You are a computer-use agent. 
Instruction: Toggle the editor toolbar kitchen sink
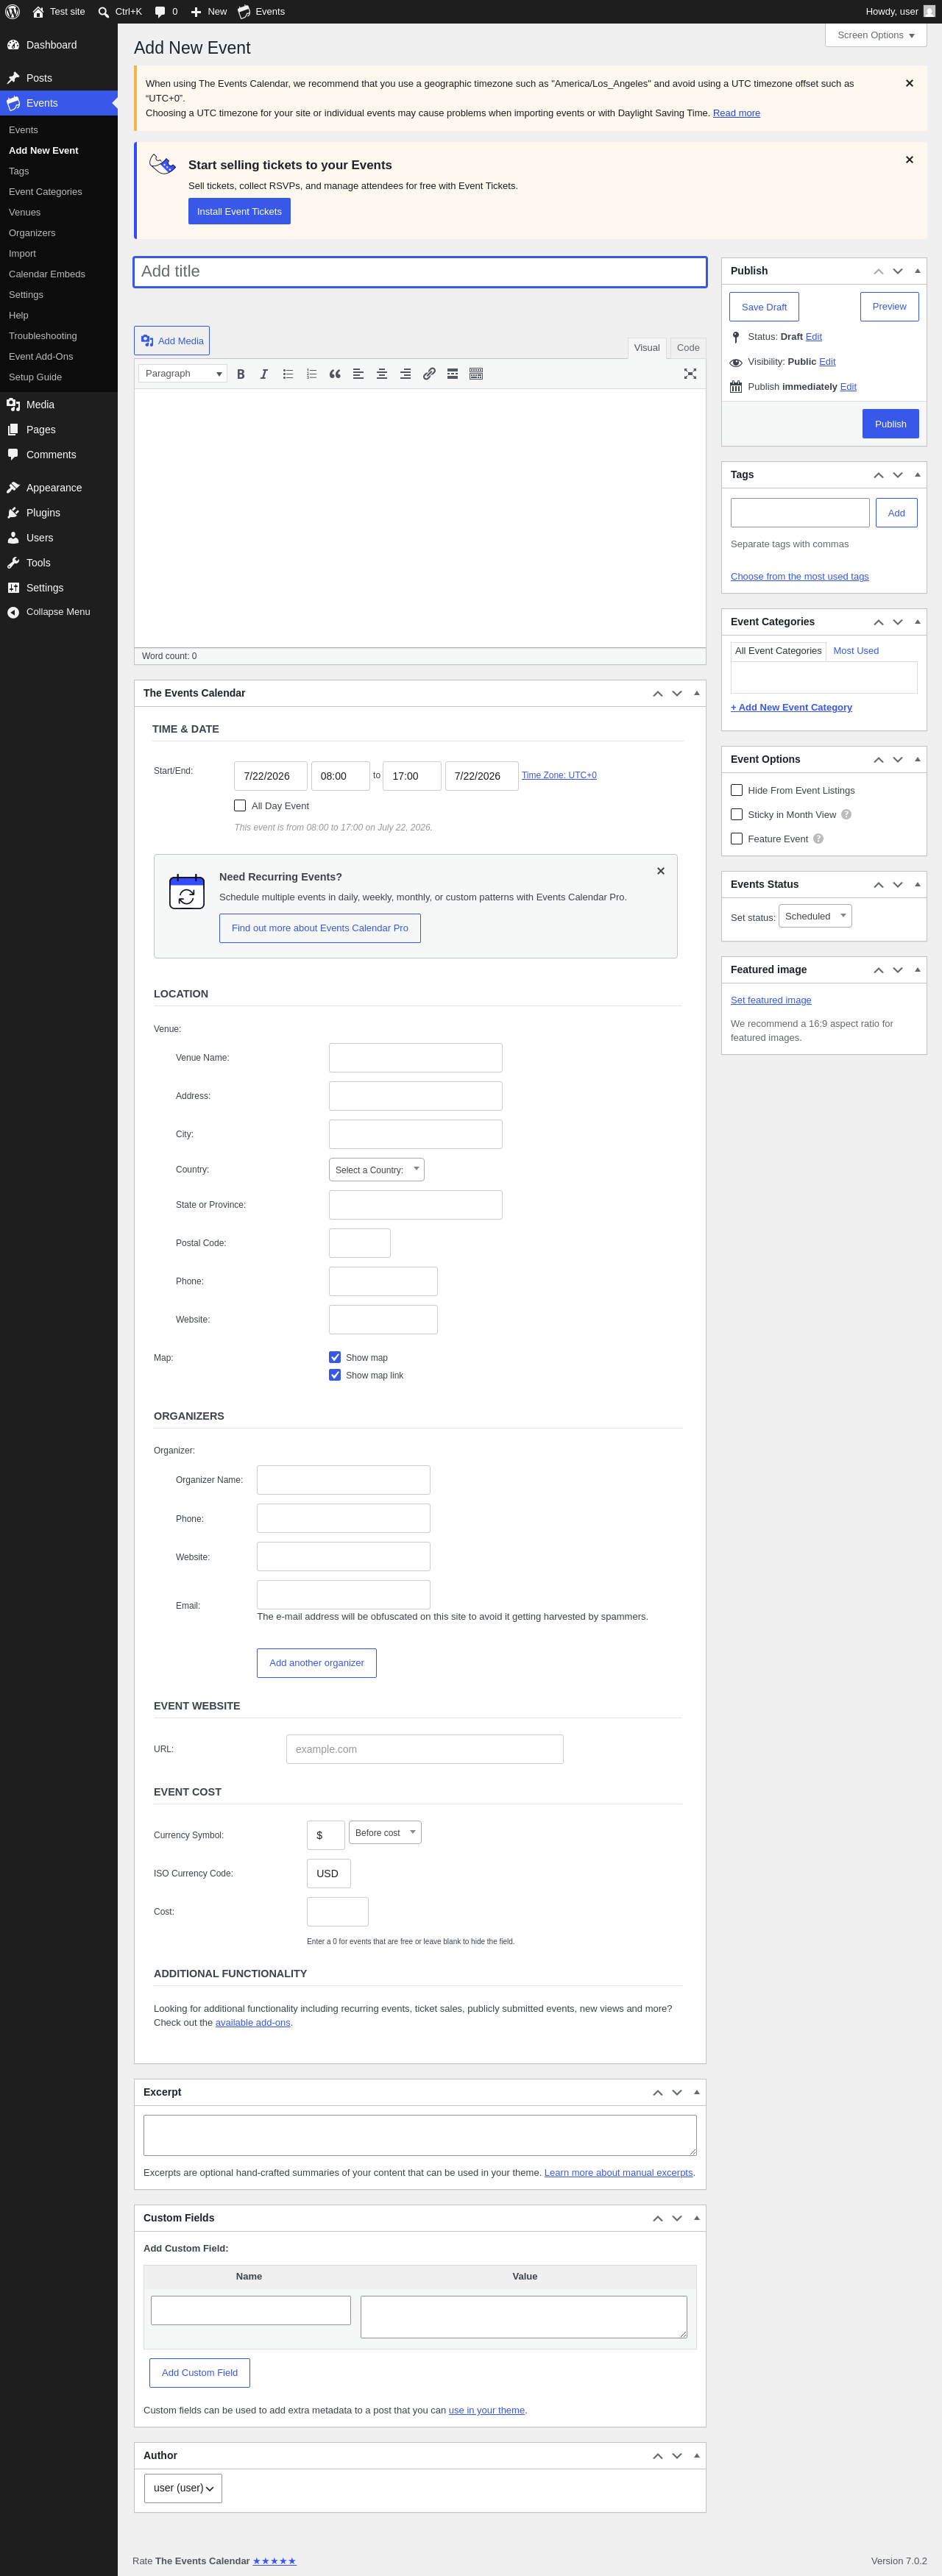click(476, 374)
